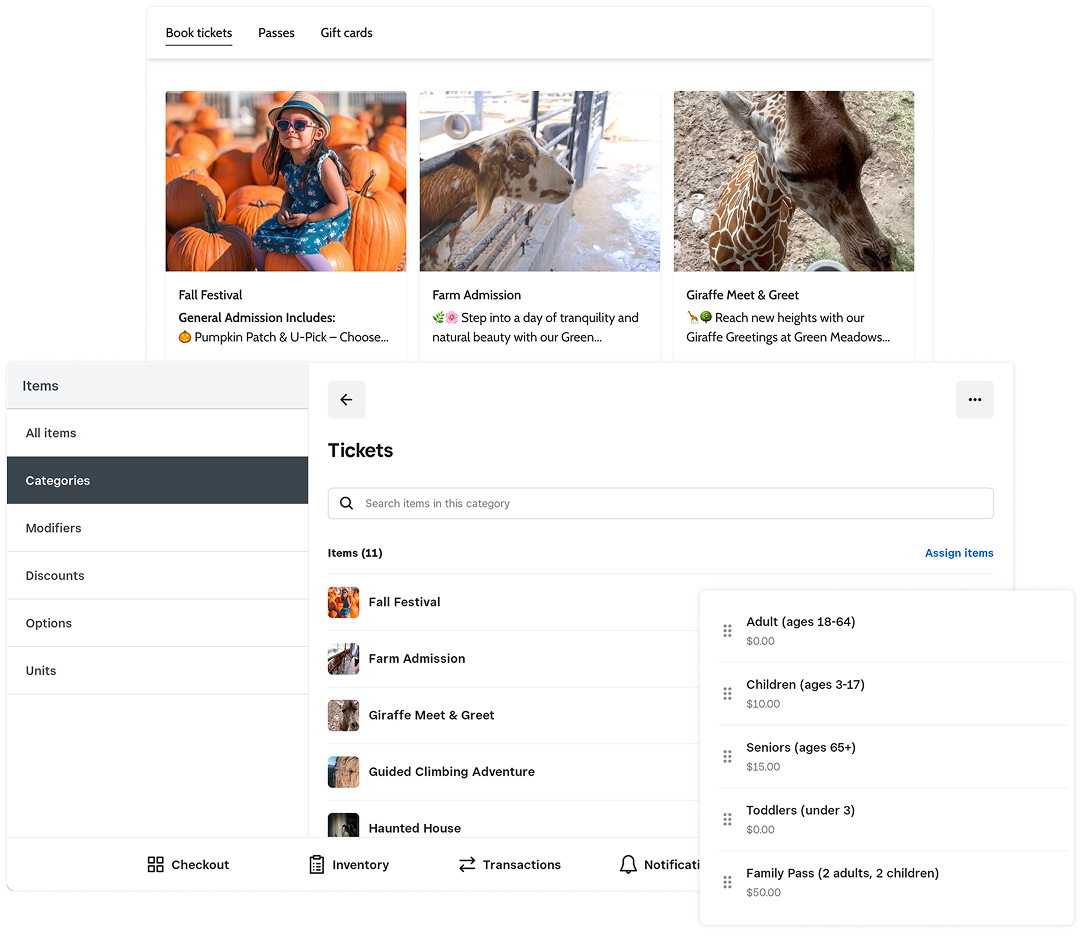Click the back arrow above Tickets
The width and height of the screenshot is (1087, 937).
(x=346, y=399)
